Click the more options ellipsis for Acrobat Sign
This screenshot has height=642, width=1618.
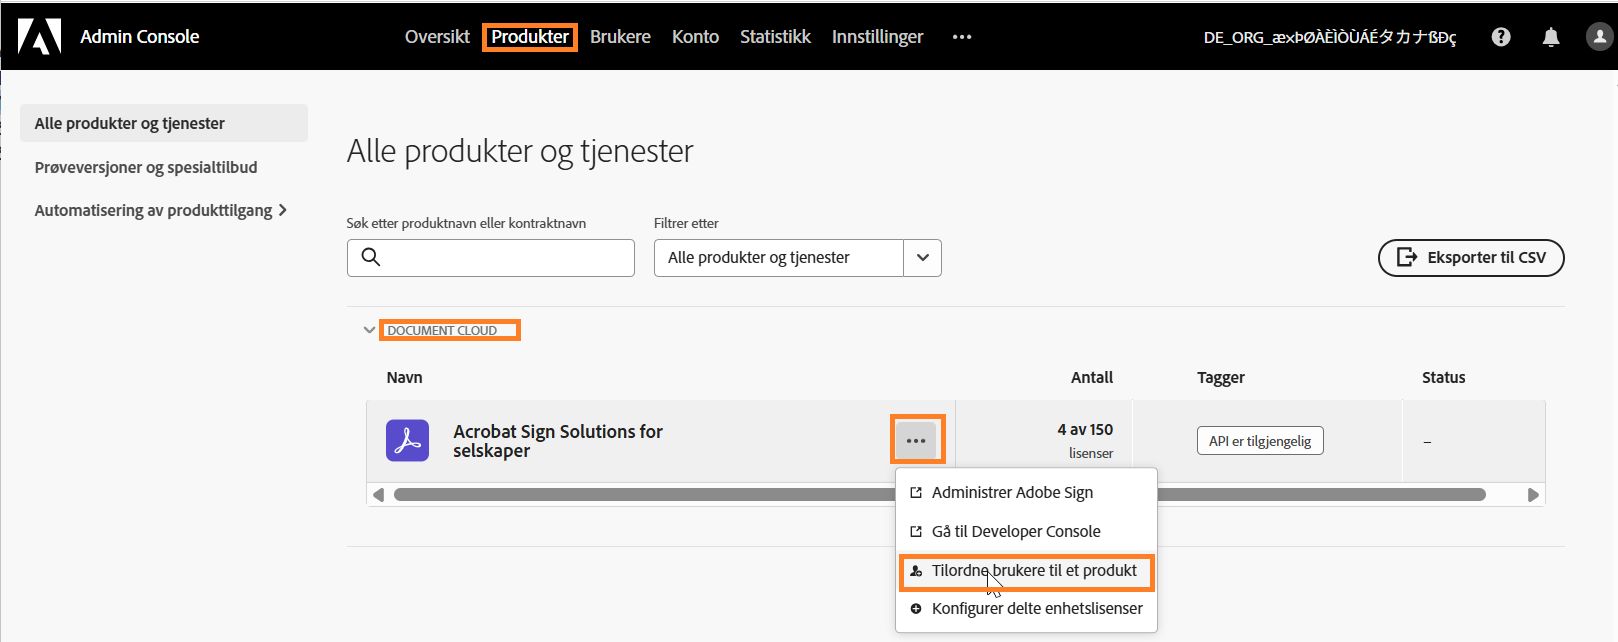[x=917, y=438]
